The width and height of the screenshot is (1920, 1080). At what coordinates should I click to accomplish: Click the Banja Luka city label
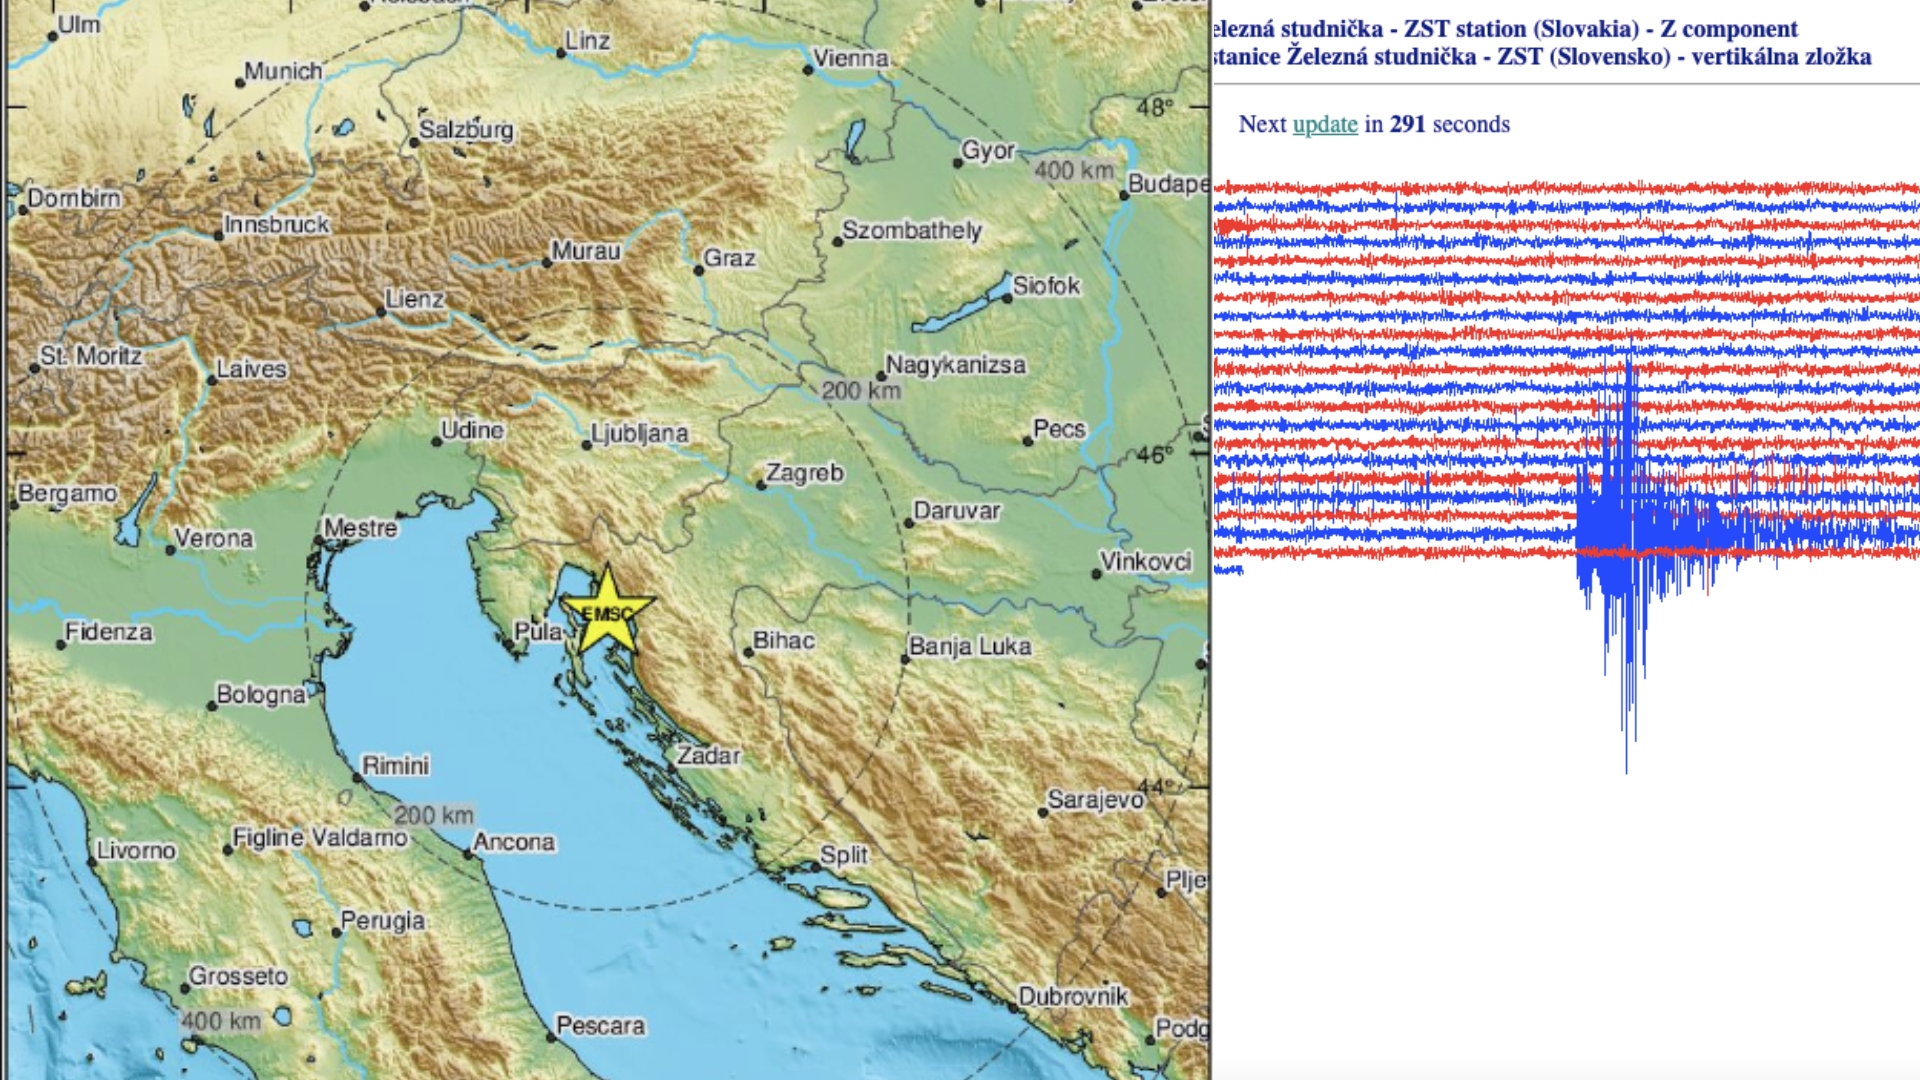(x=970, y=646)
